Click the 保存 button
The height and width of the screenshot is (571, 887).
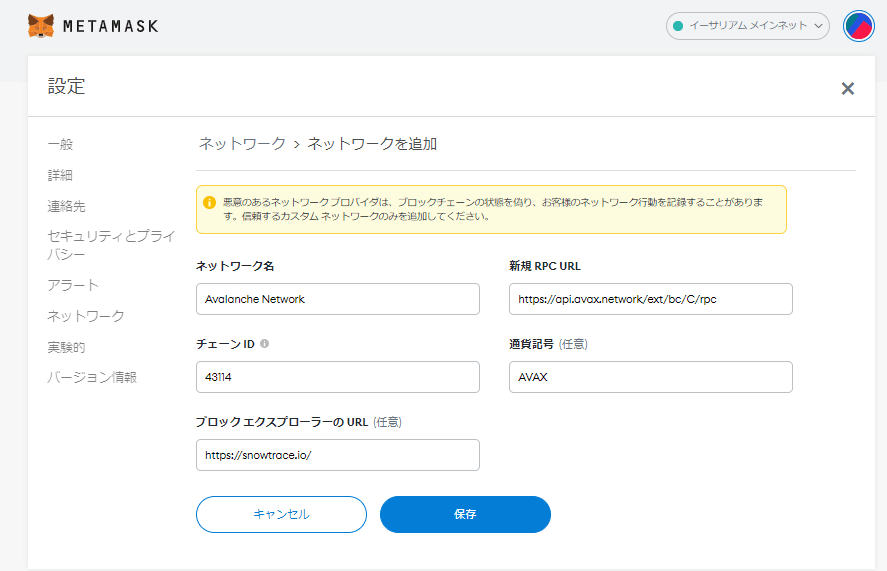pyautogui.click(x=465, y=514)
